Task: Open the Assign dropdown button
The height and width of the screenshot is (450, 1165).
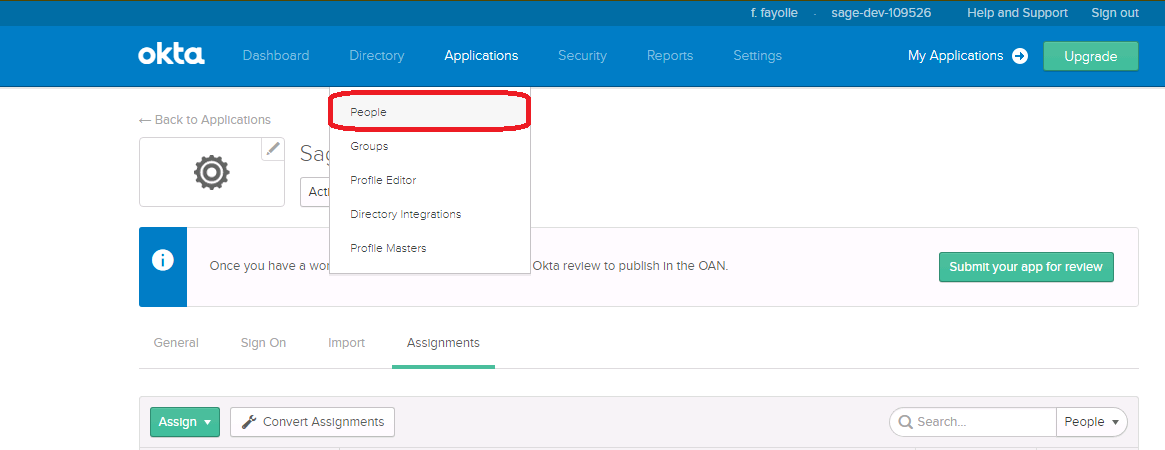Action: [x=185, y=422]
